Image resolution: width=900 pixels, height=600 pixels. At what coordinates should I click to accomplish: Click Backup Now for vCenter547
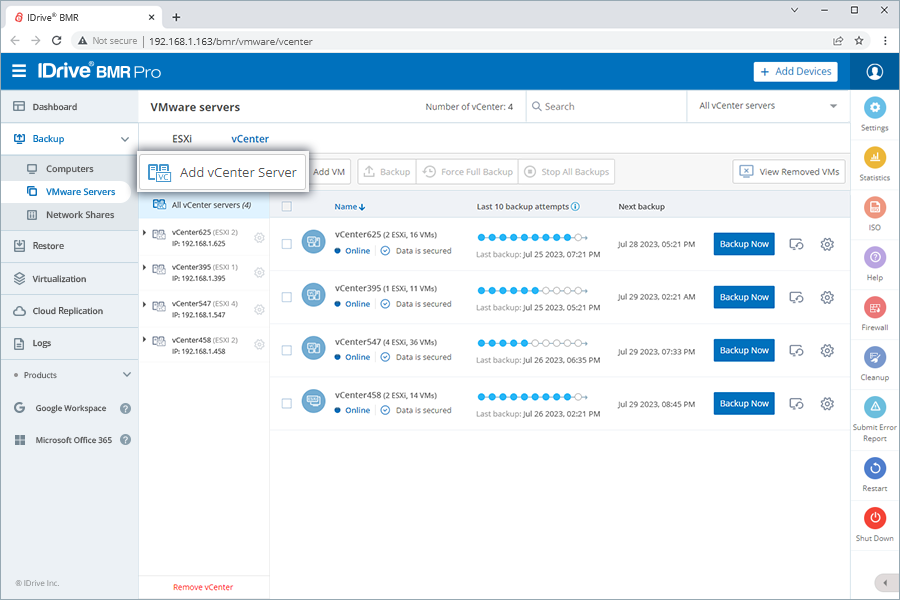pos(744,350)
